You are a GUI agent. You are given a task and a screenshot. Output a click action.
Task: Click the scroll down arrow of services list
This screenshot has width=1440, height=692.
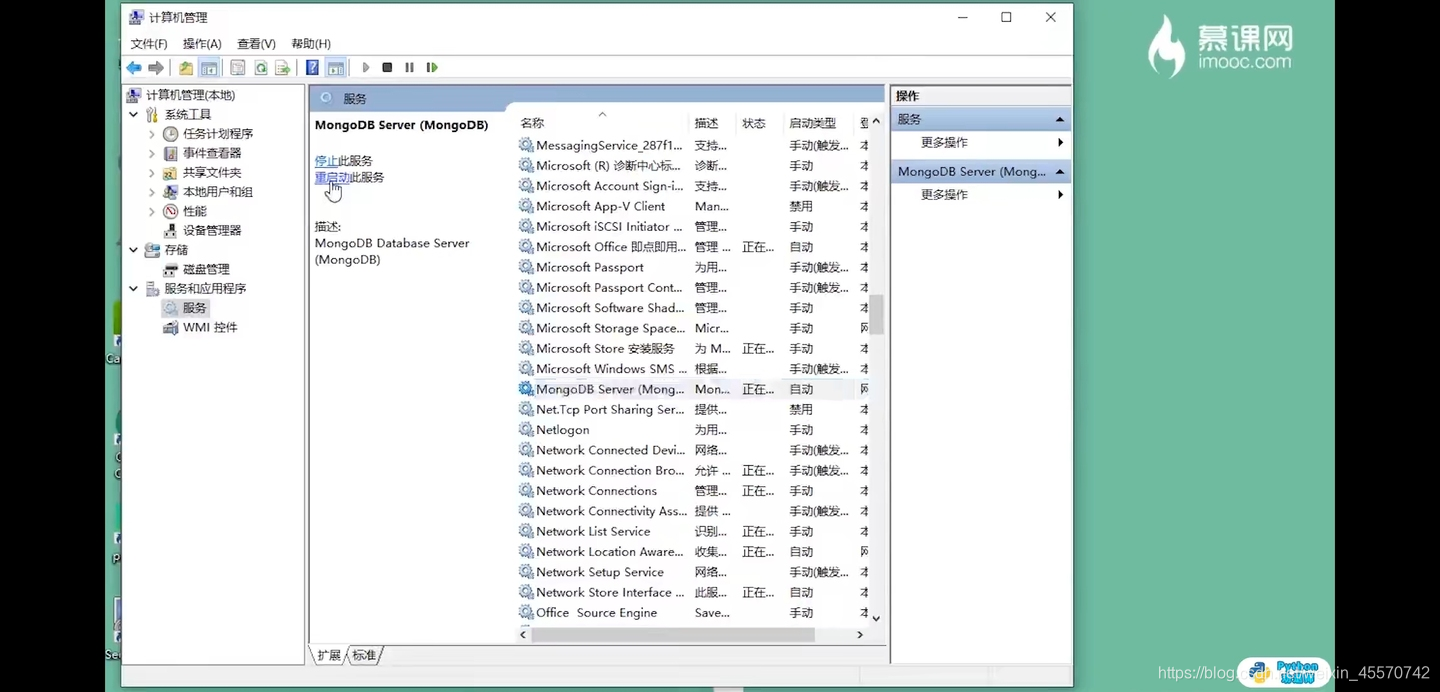(x=876, y=618)
